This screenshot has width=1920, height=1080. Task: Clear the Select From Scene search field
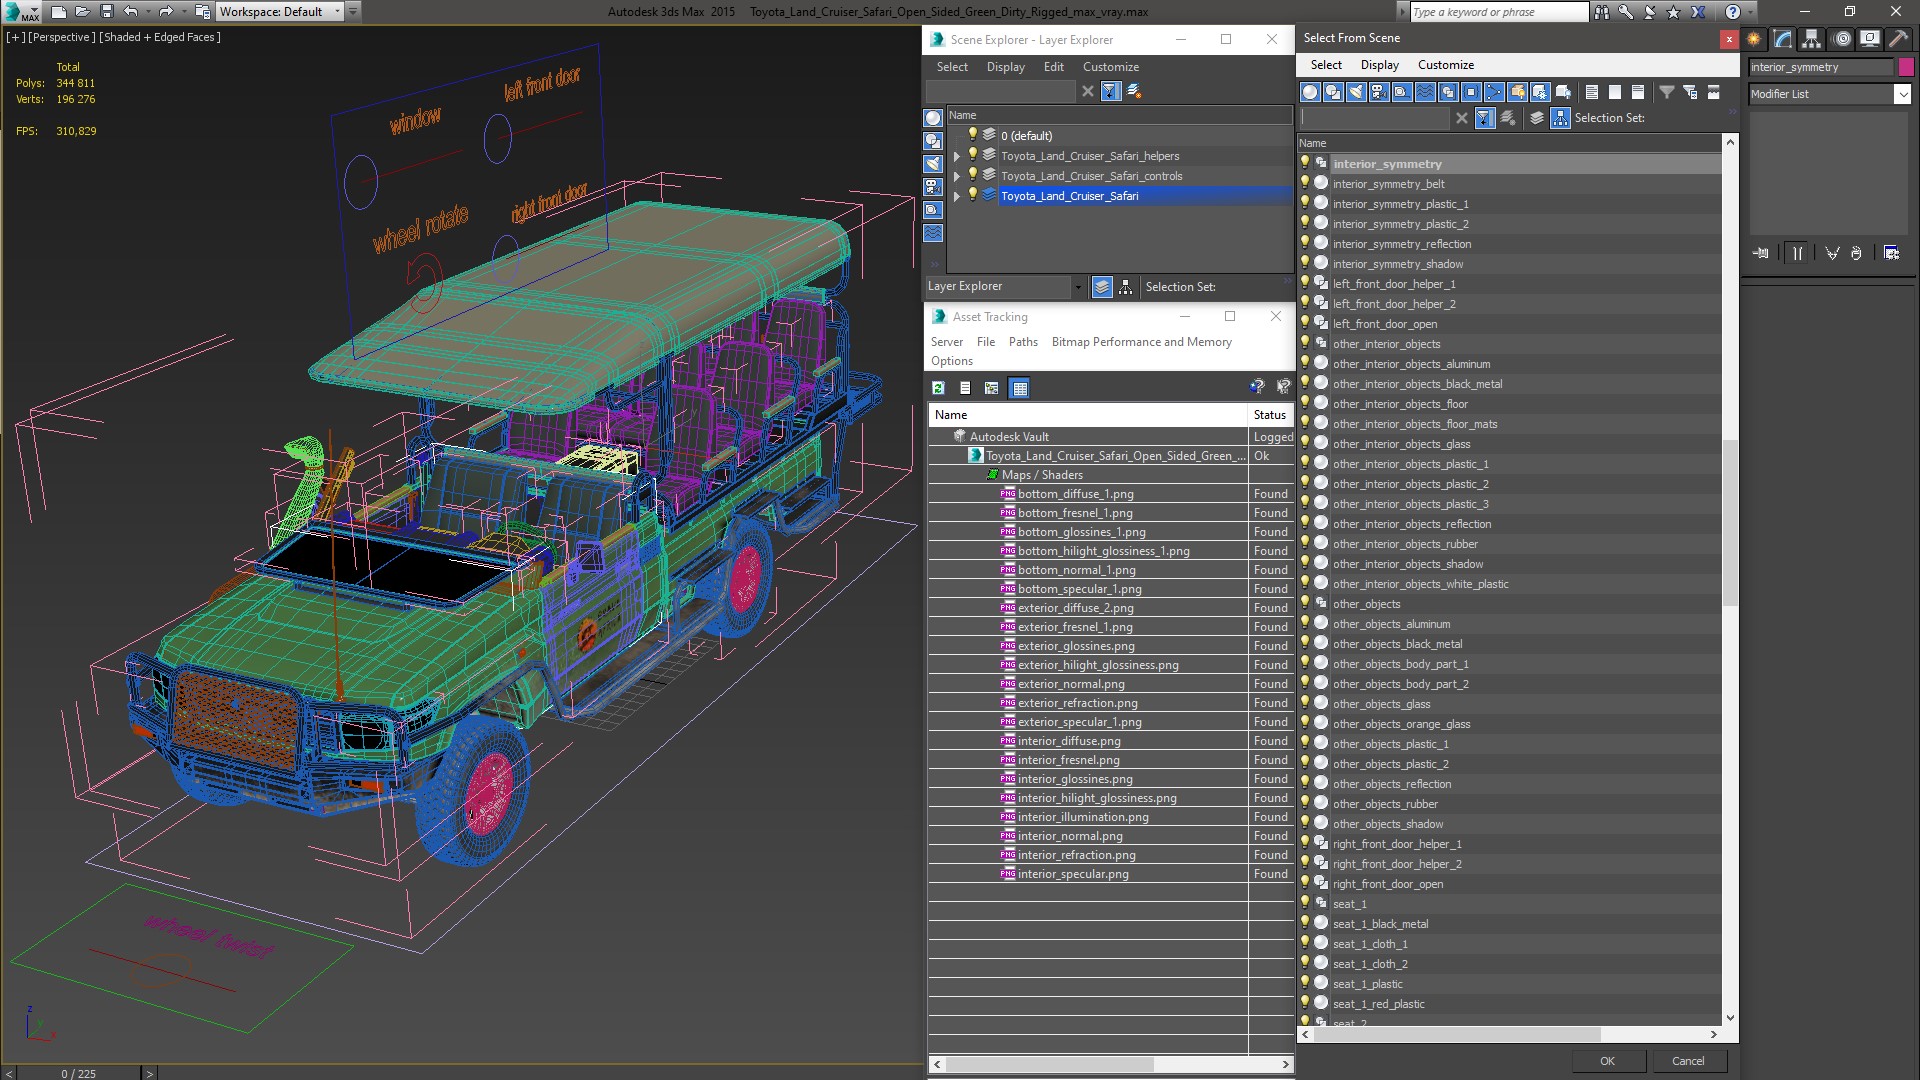click(1462, 118)
